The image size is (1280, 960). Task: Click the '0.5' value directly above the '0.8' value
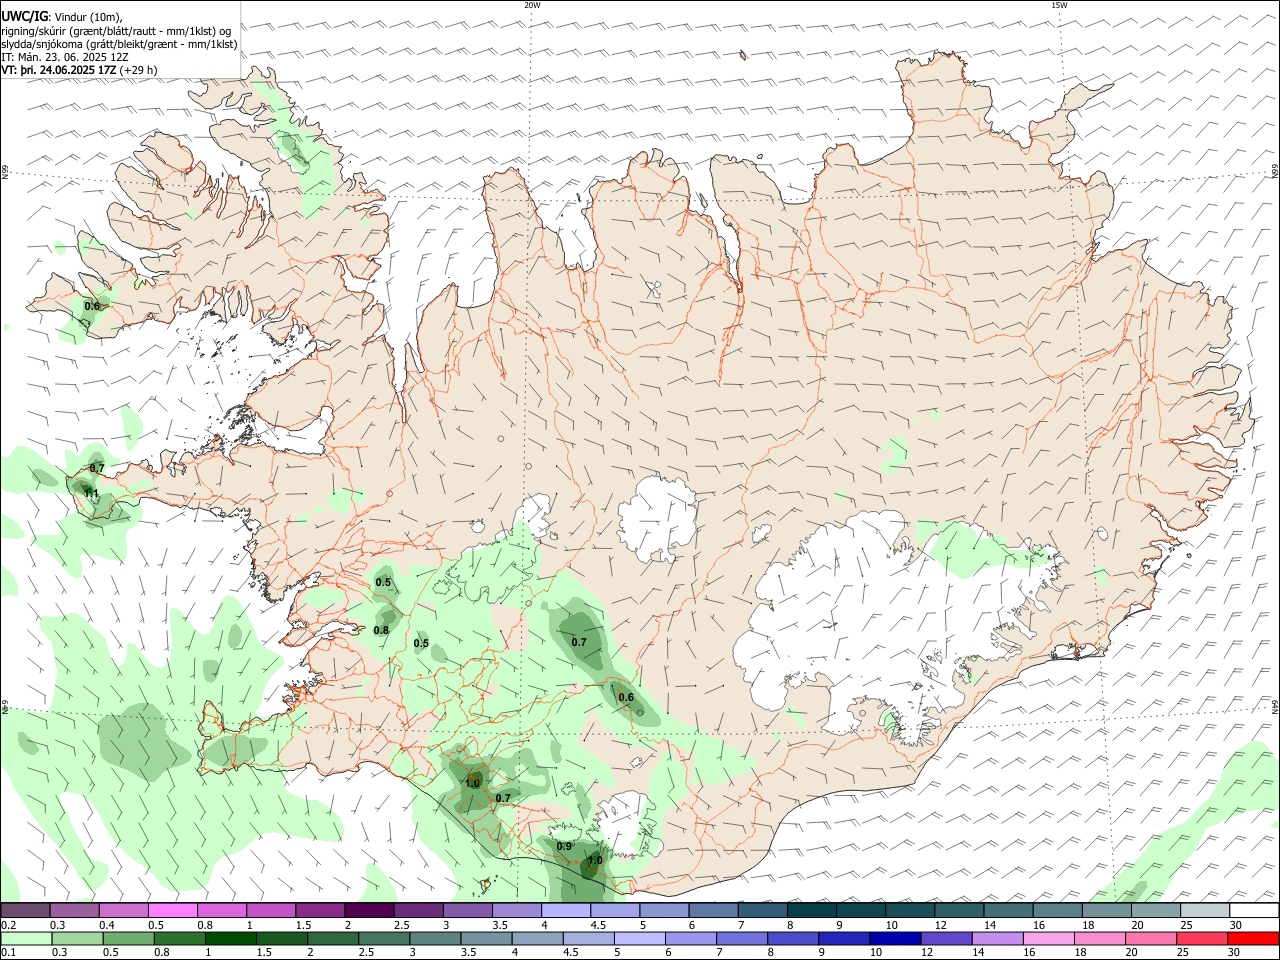tap(383, 582)
